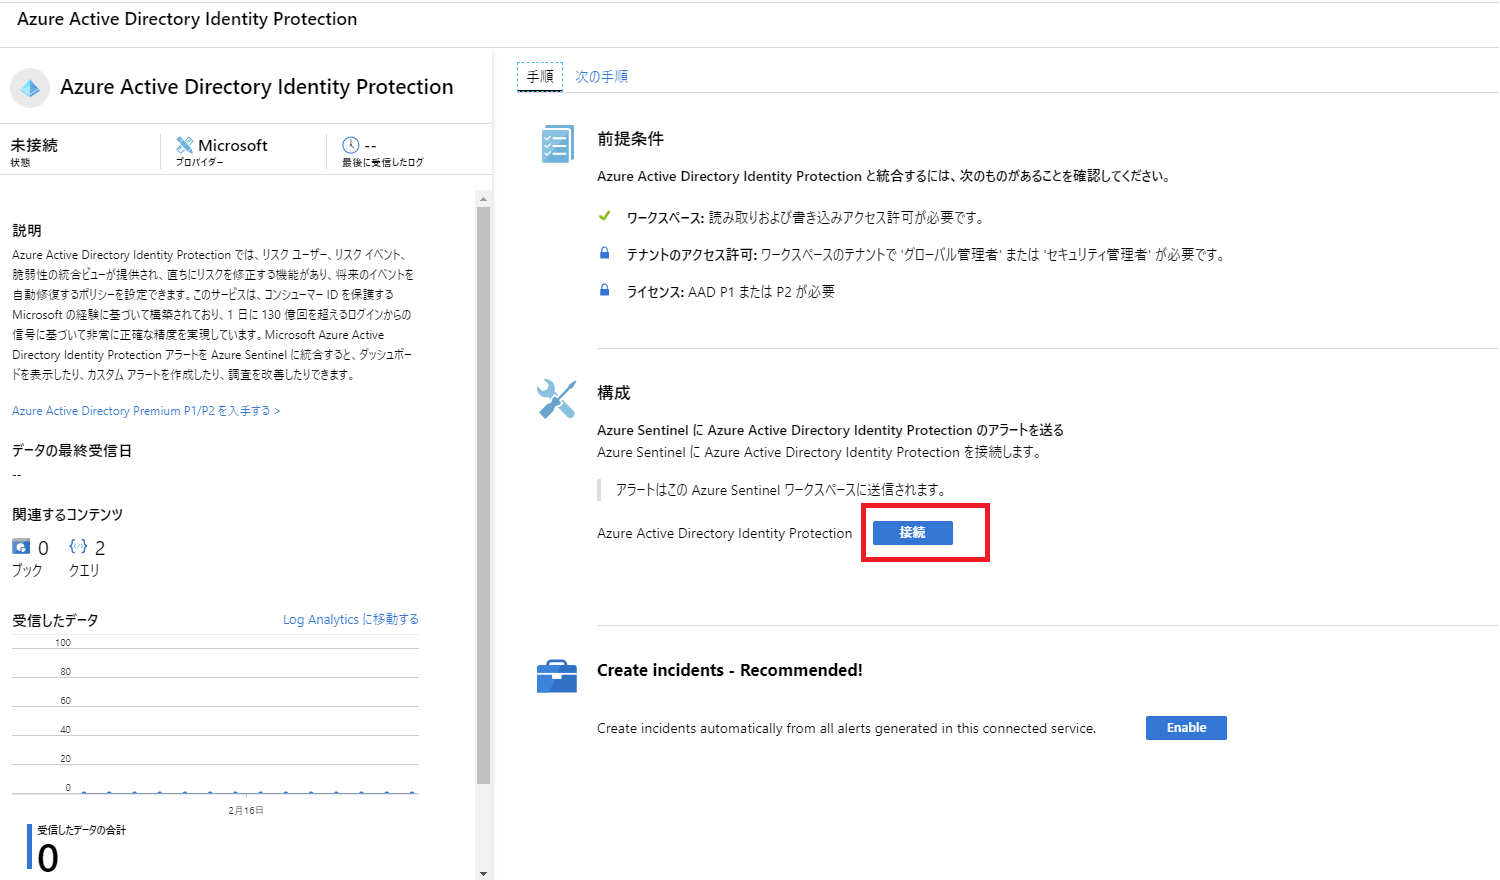Image resolution: width=1500 pixels, height=880 pixels.
Task: Click the Enable button for Create incidents
Action: click(x=1186, y=728)
